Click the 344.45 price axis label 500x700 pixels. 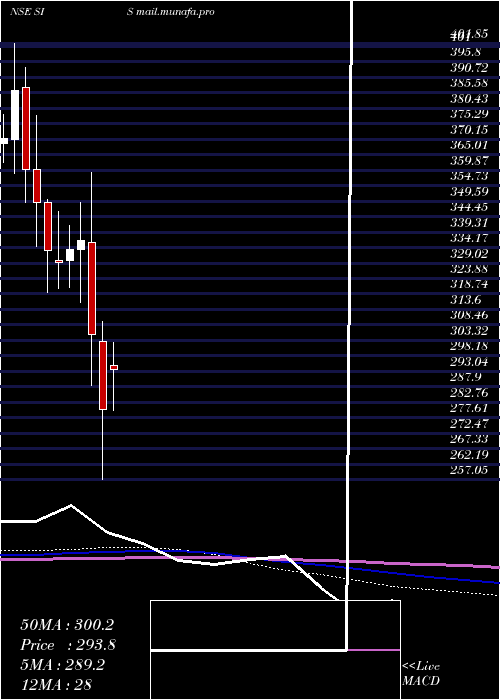click(x=470, y=207)
